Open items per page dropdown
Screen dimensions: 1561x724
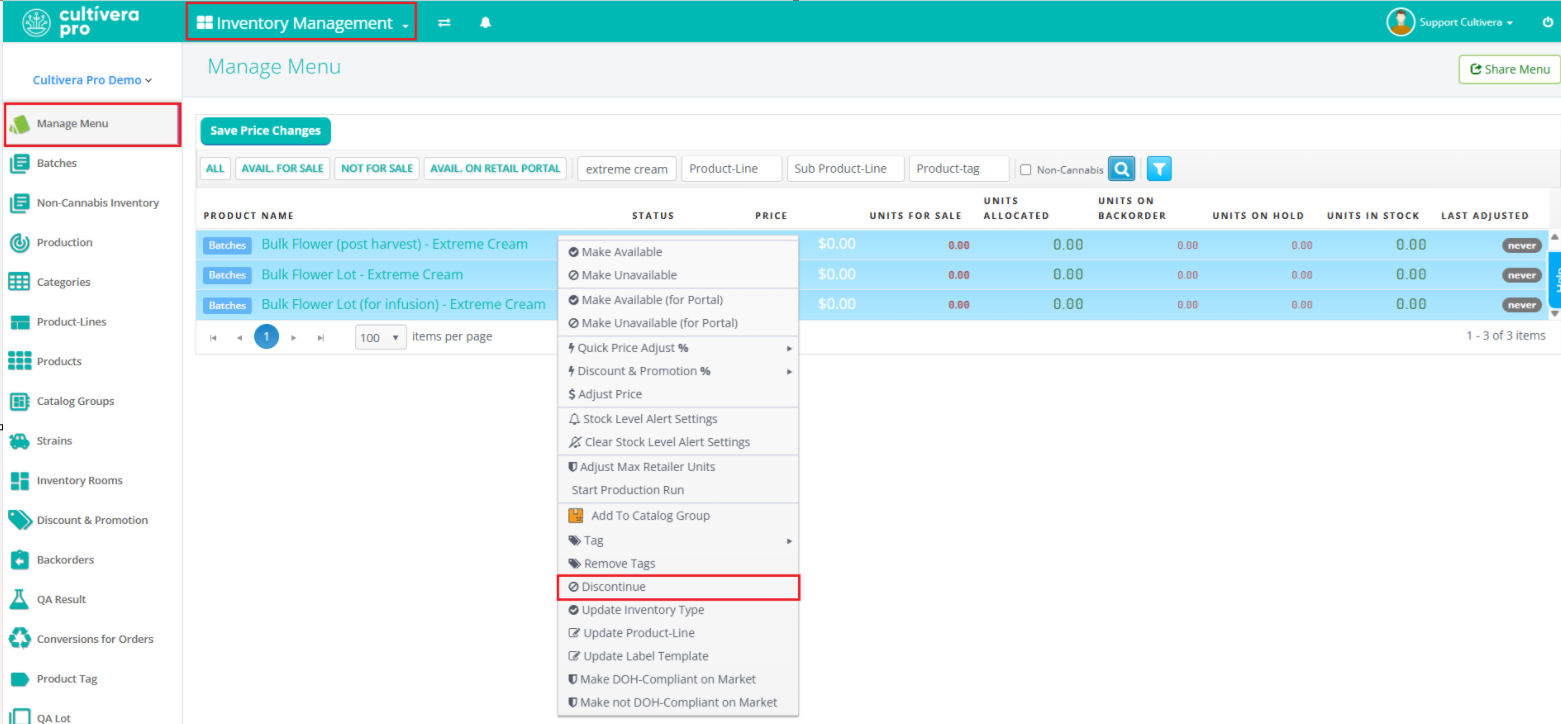click(x=381, y=337)
